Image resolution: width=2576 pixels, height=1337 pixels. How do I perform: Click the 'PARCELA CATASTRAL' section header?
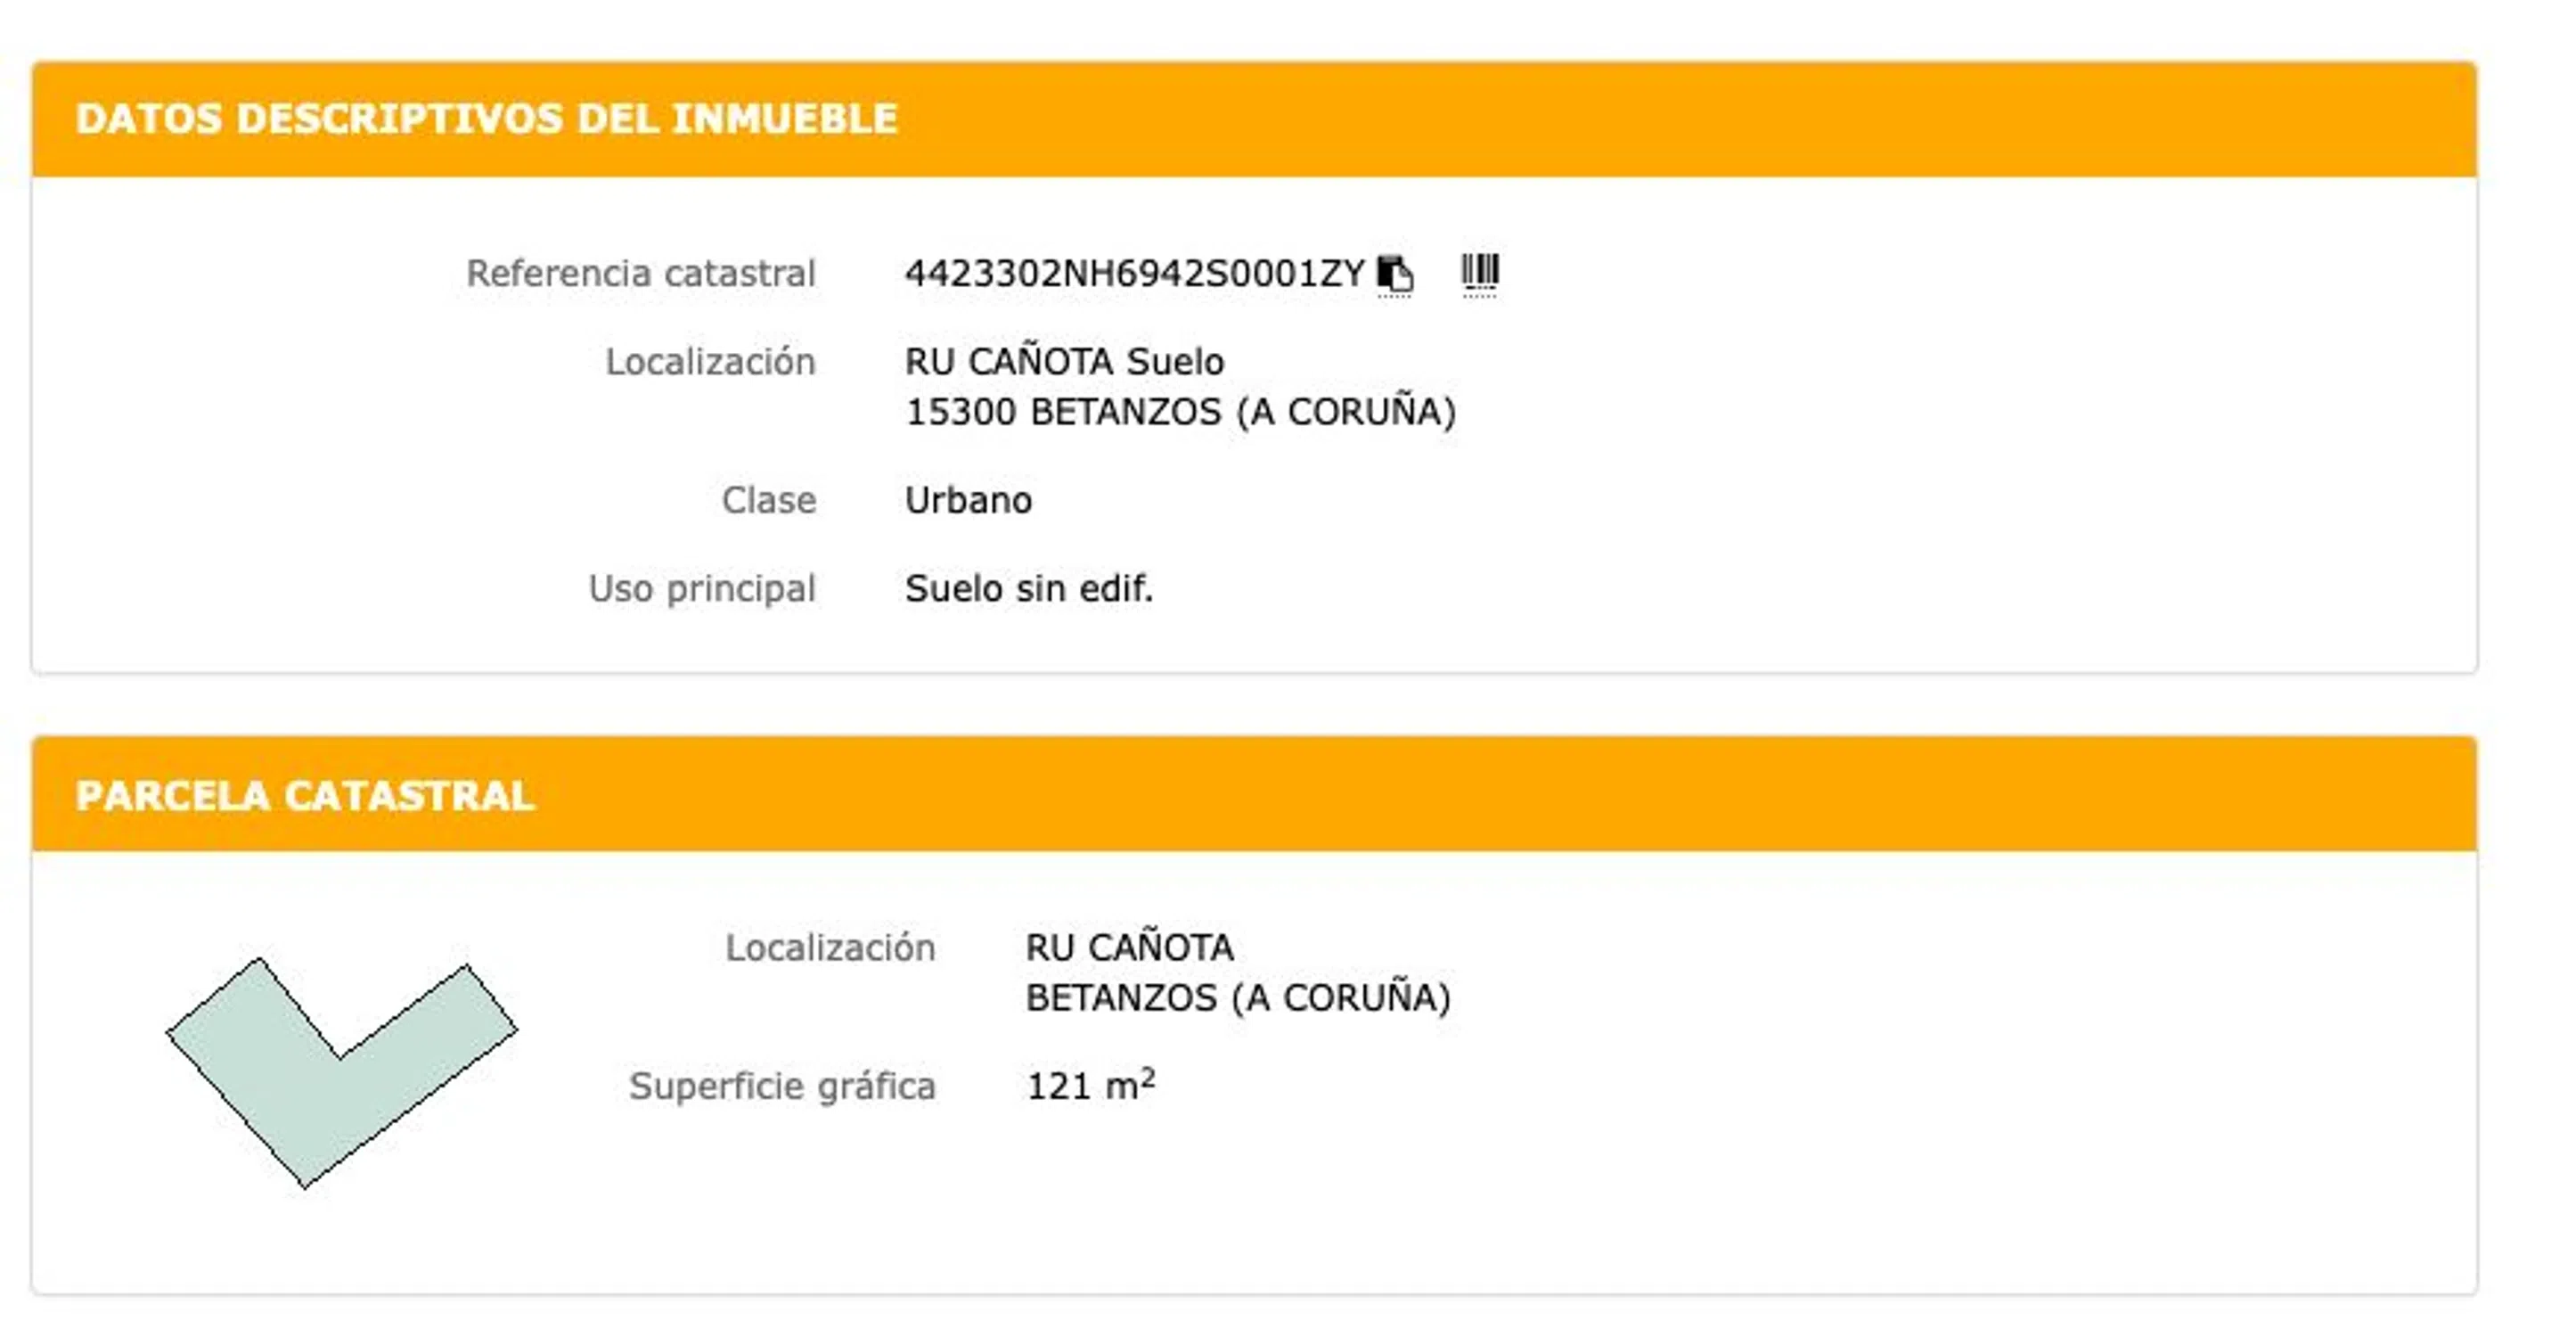click(x=305, y=795)
